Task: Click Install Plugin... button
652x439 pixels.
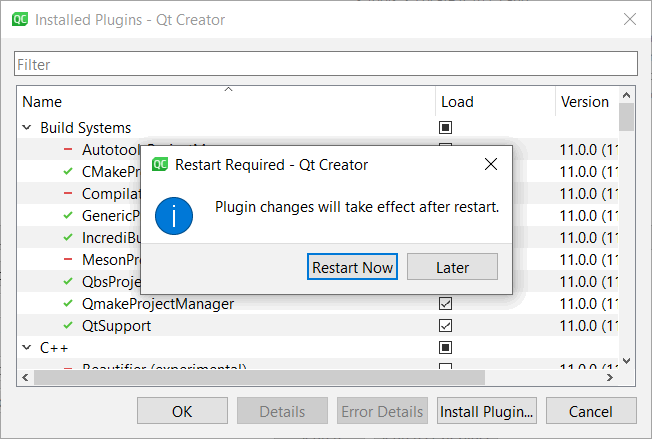Action: tap(487, 411)
